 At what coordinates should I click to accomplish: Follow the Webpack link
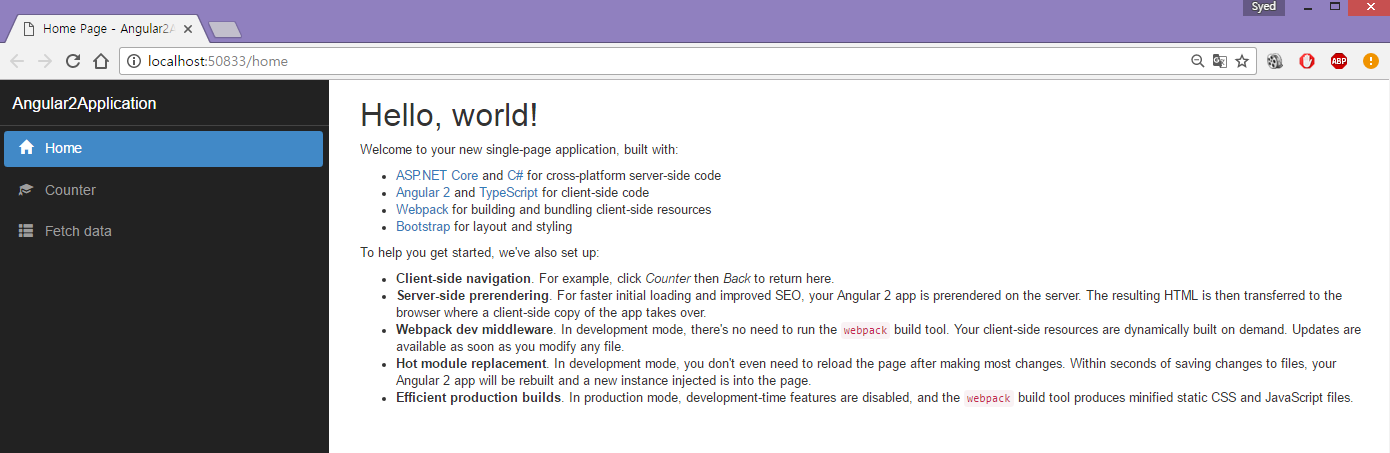click(422, 210)
